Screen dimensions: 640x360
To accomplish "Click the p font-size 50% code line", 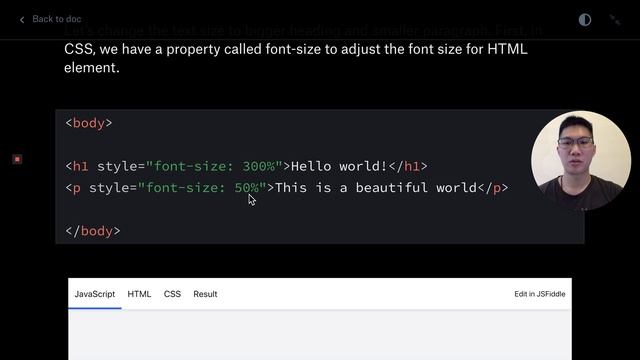I will [x=287, y=188].
